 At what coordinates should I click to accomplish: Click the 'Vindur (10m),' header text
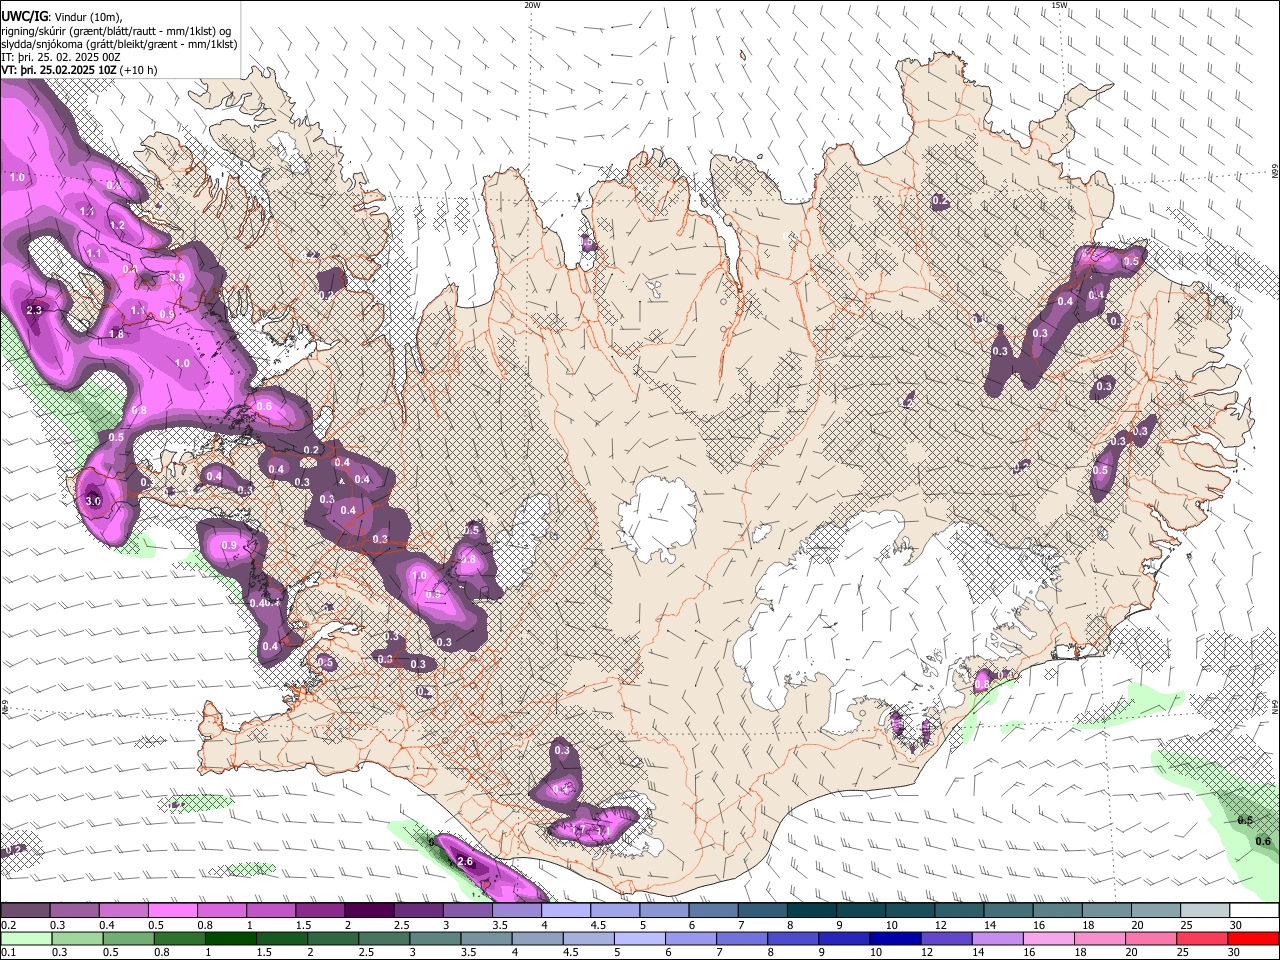(x=87, y=17)
